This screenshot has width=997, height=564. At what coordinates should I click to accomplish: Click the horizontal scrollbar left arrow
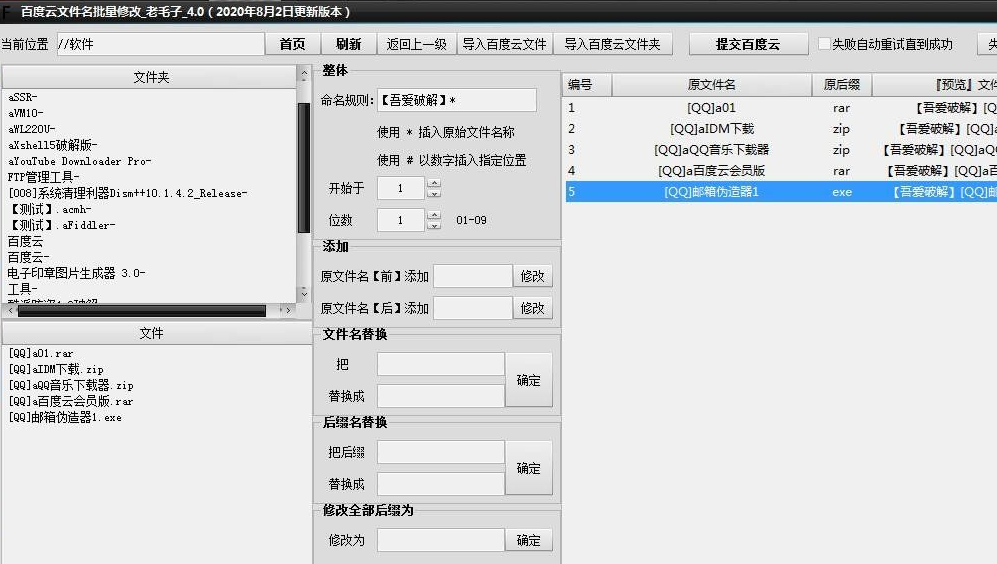[x=11, y=310]
